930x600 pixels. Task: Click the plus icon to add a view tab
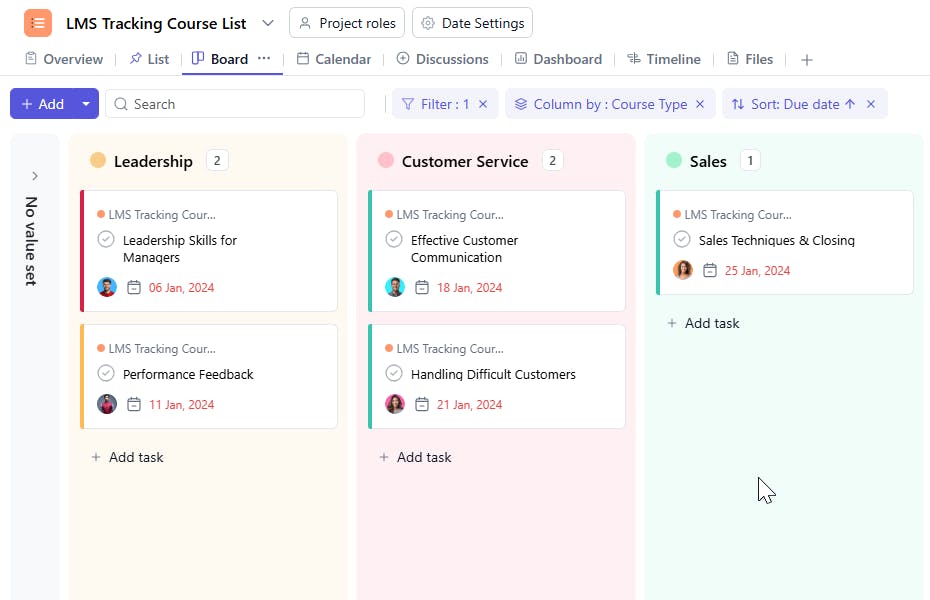click(807, 60)
